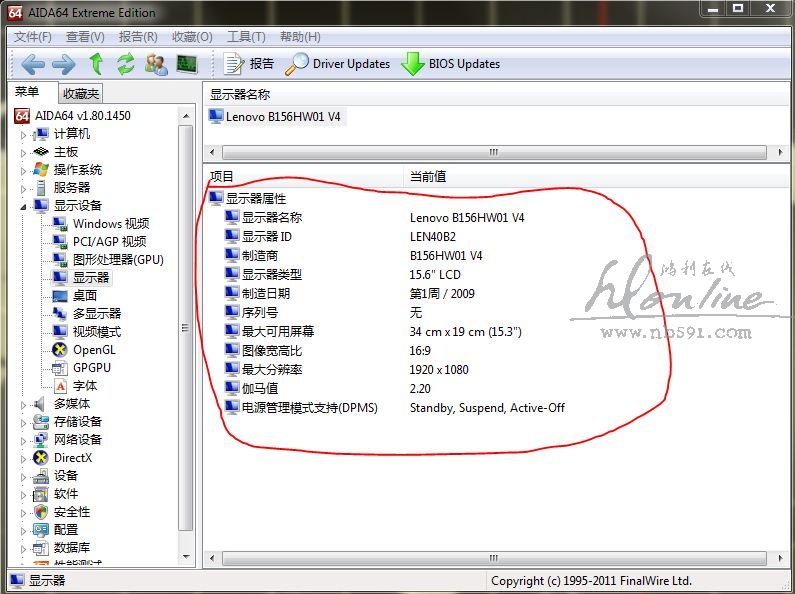The image size is (795, 594).
Task: Select PCI/AGP 视频 tree icon
Action: (x=60, y=242)
